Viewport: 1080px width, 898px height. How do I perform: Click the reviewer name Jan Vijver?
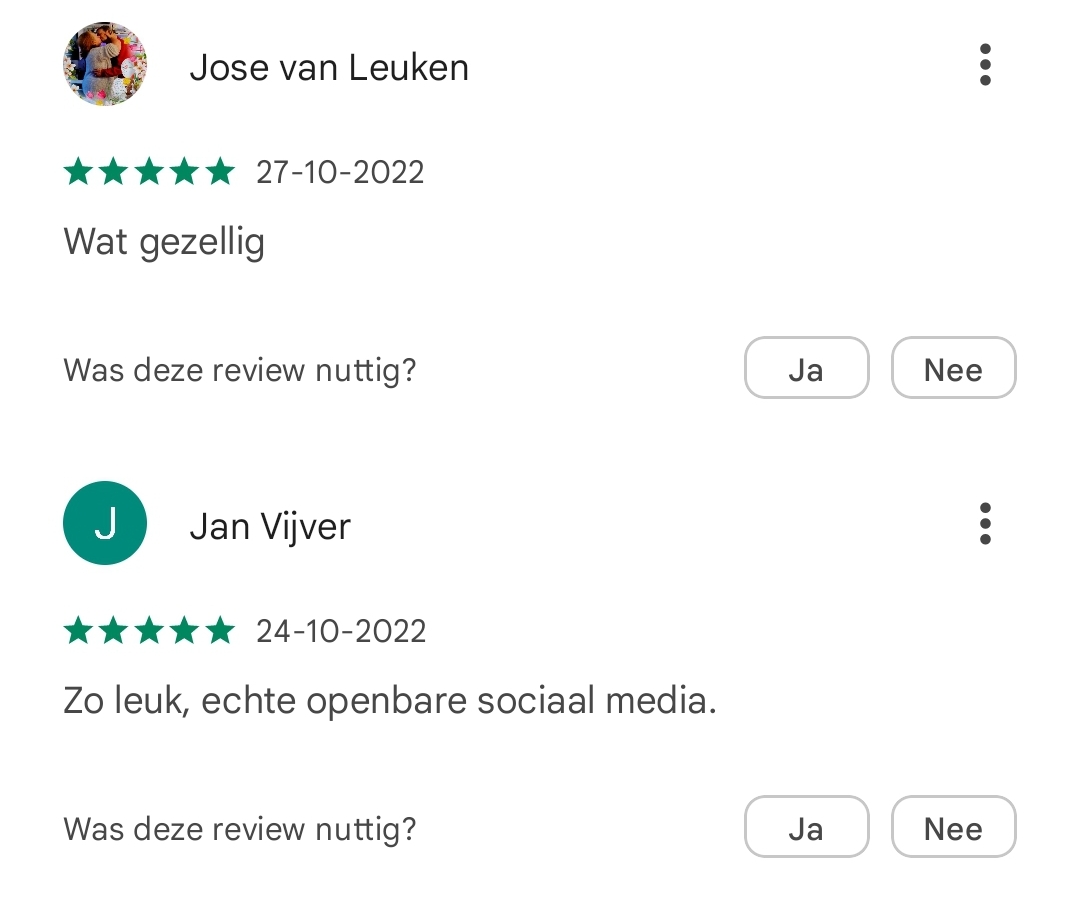pos(270,527)
